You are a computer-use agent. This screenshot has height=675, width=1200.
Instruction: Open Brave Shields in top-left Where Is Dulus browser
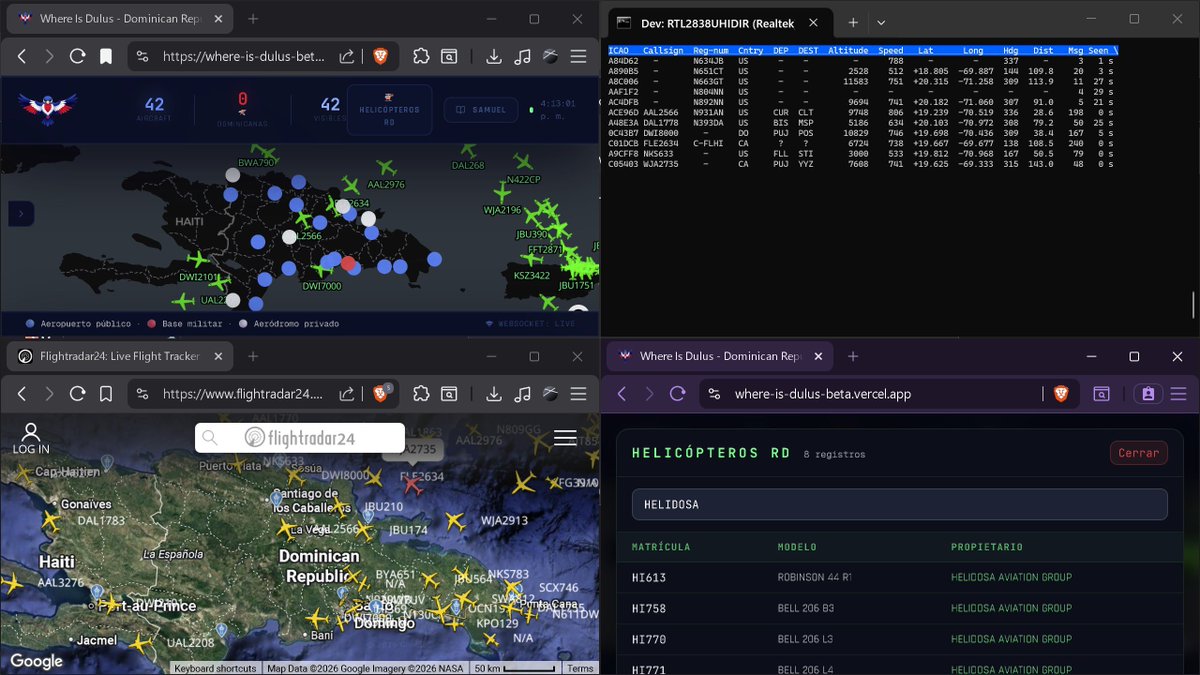tap(380, 57)
